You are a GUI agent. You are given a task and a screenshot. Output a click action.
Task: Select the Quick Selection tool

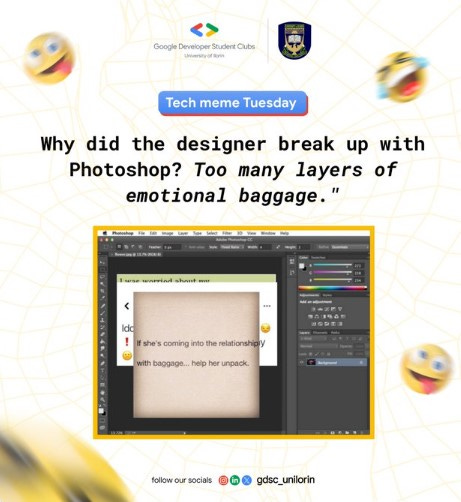(102, 284)
